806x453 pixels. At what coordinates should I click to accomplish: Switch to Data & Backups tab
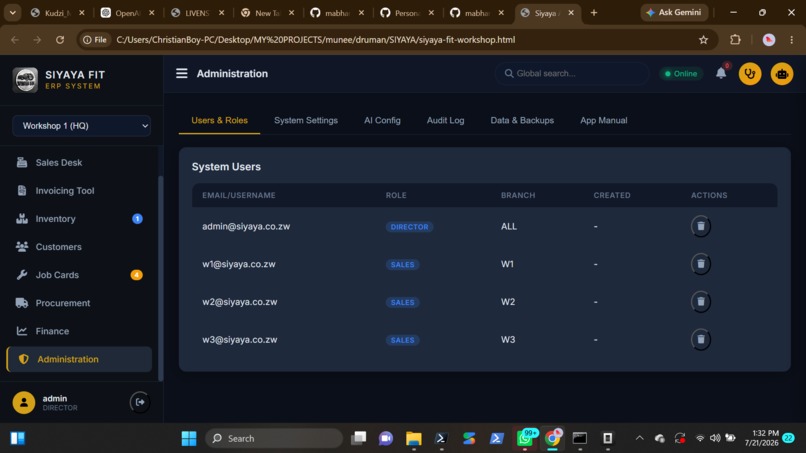[522, 120]
